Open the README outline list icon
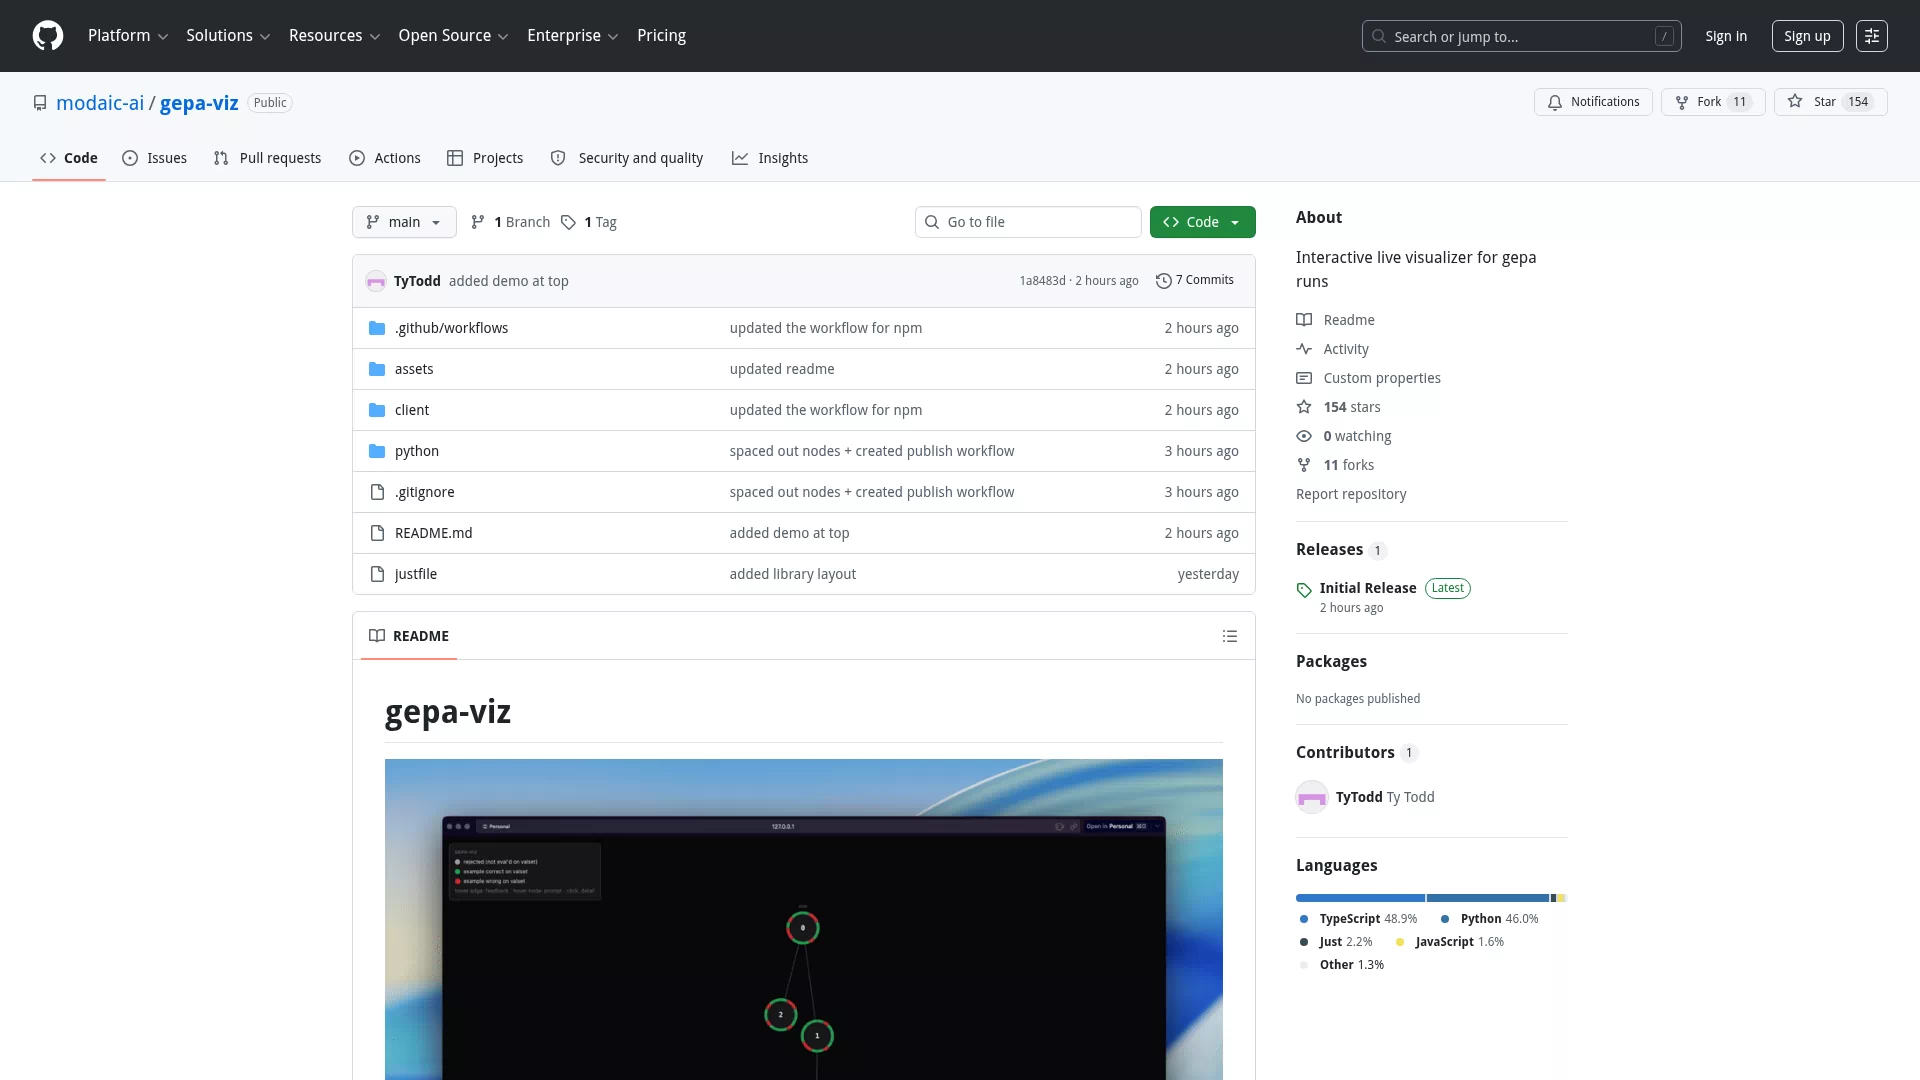 (1230, 636)
